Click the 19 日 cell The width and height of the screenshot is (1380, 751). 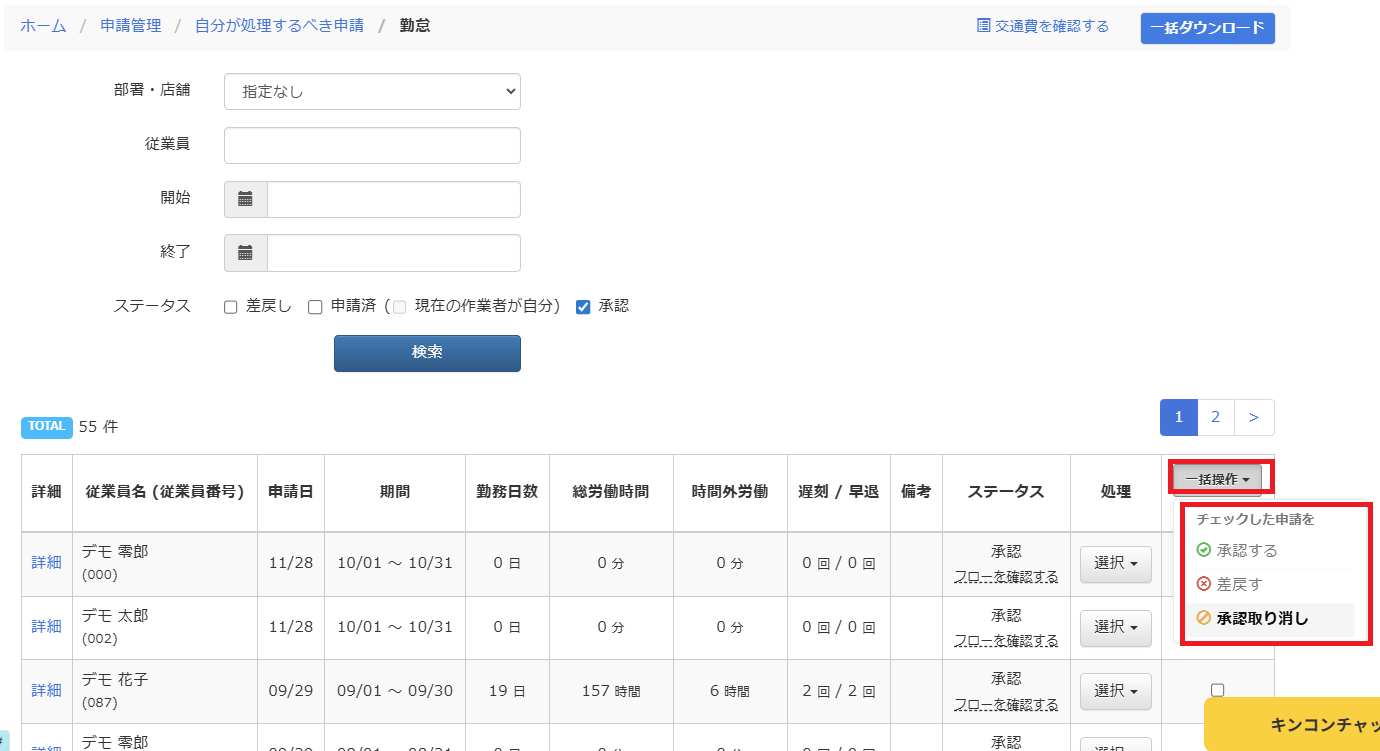[507, 691]
